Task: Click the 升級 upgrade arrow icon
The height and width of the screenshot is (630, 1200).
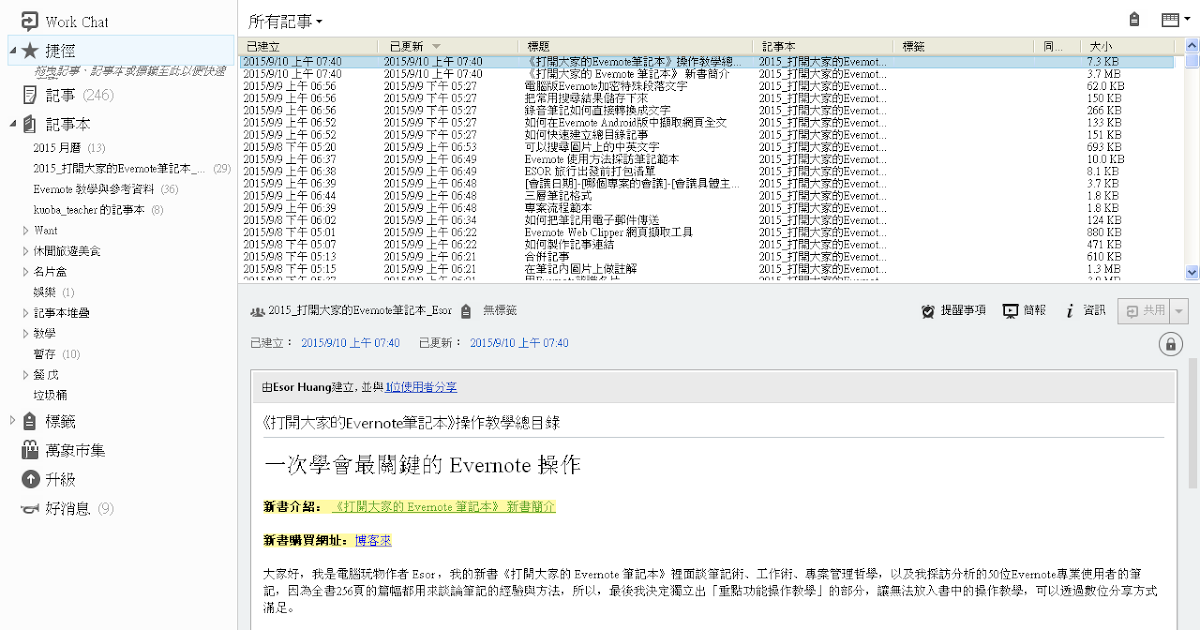Action: (29, 479)
